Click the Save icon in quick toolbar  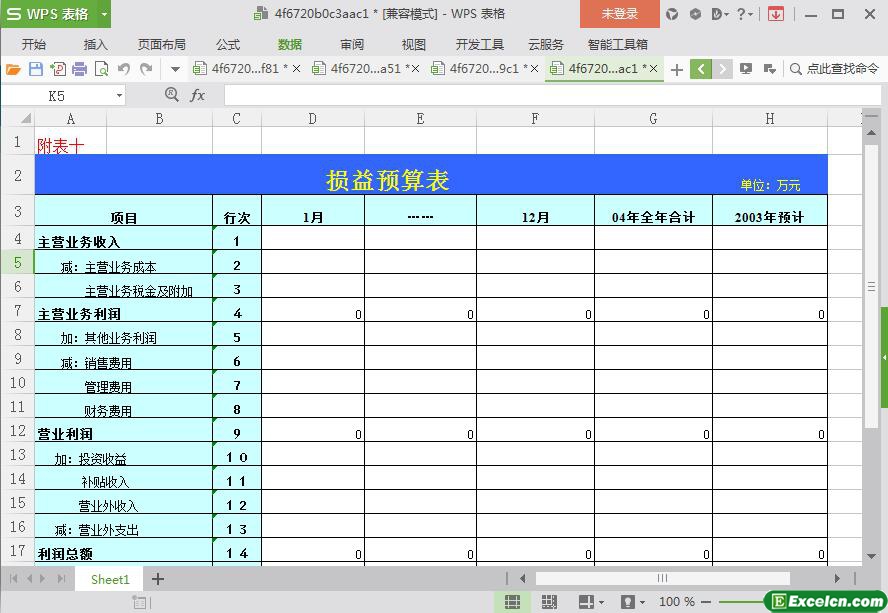(x=35, y=69)
